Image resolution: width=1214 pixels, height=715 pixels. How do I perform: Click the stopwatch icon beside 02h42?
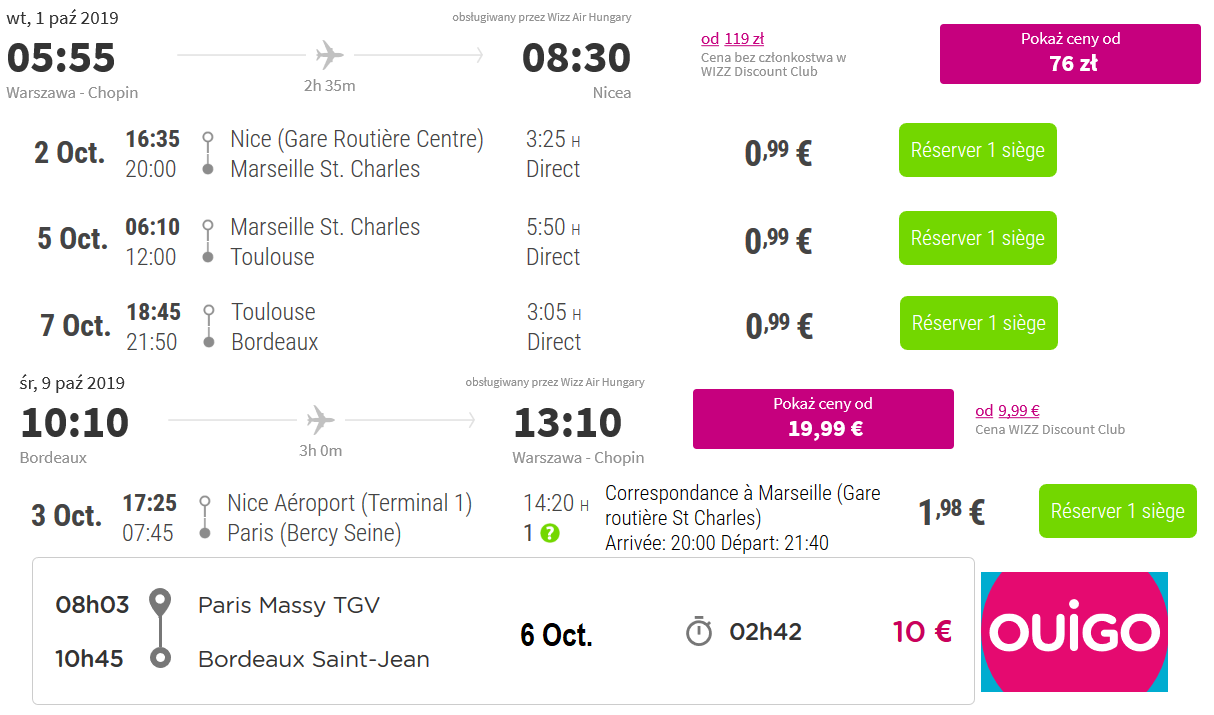(x=699, y=632)
